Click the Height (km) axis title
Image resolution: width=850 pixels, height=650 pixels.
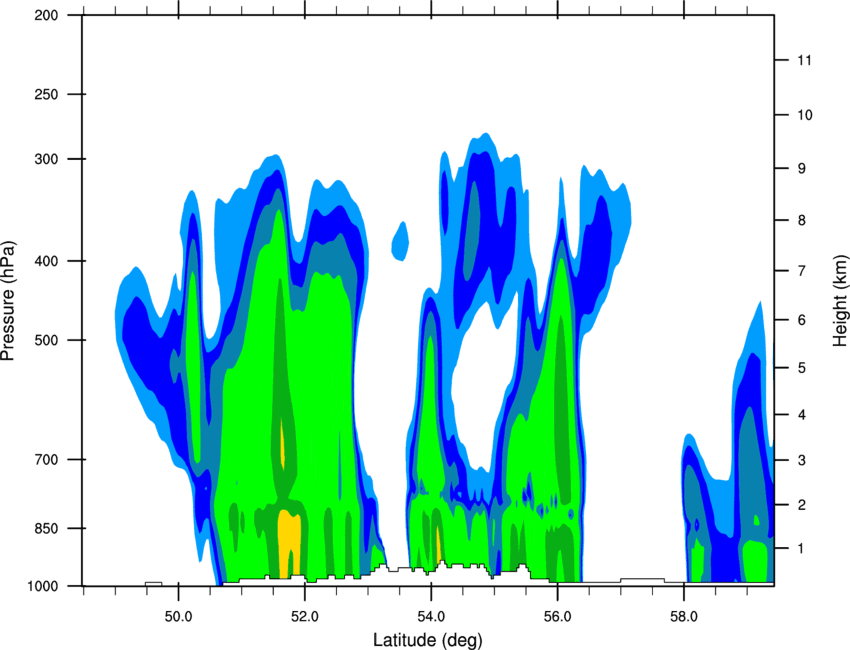pos(840,300)
